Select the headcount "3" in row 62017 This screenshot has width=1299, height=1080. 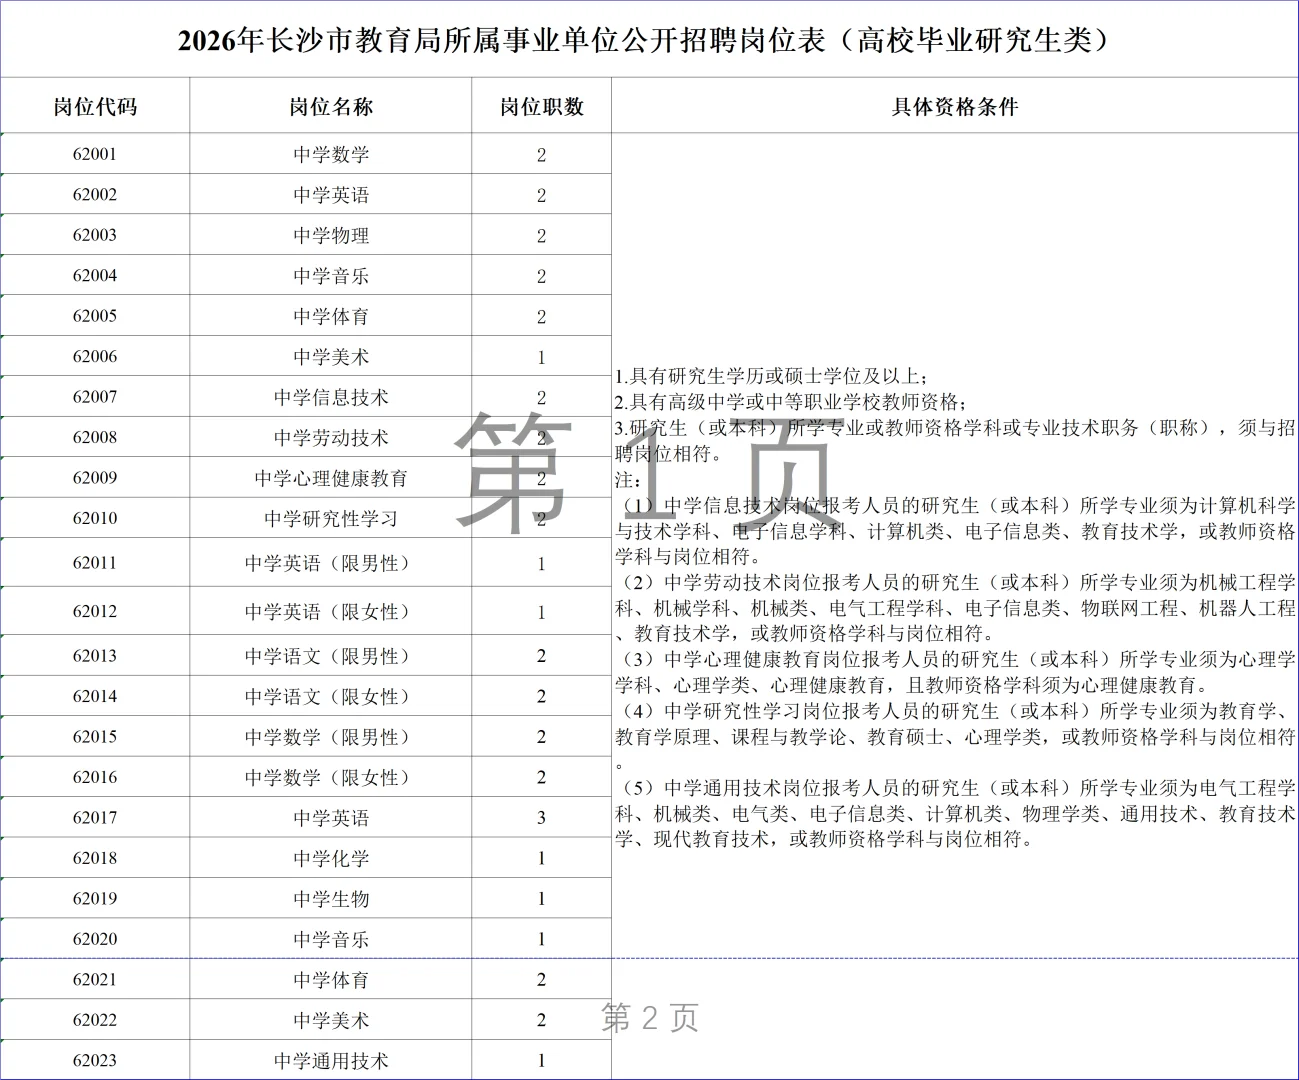(541, 818)
